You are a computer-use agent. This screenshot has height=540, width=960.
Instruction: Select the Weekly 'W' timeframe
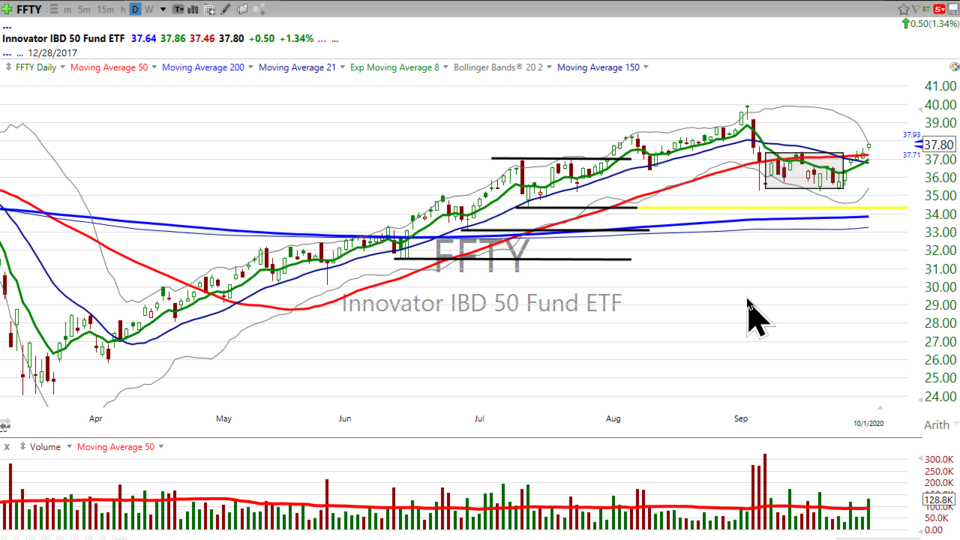coord(149,9)
